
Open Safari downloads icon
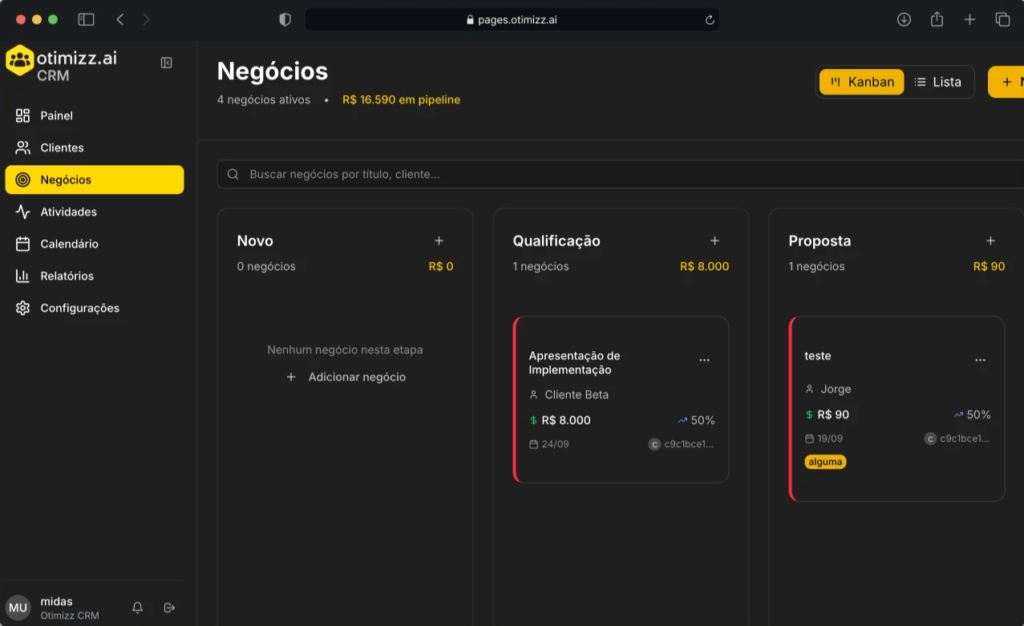[x=904, y=19]
